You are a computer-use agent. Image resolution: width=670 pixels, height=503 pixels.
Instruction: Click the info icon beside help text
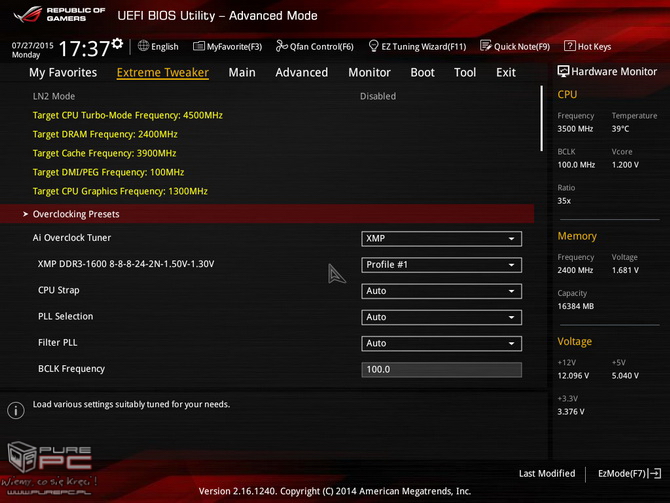pos(16,410)
